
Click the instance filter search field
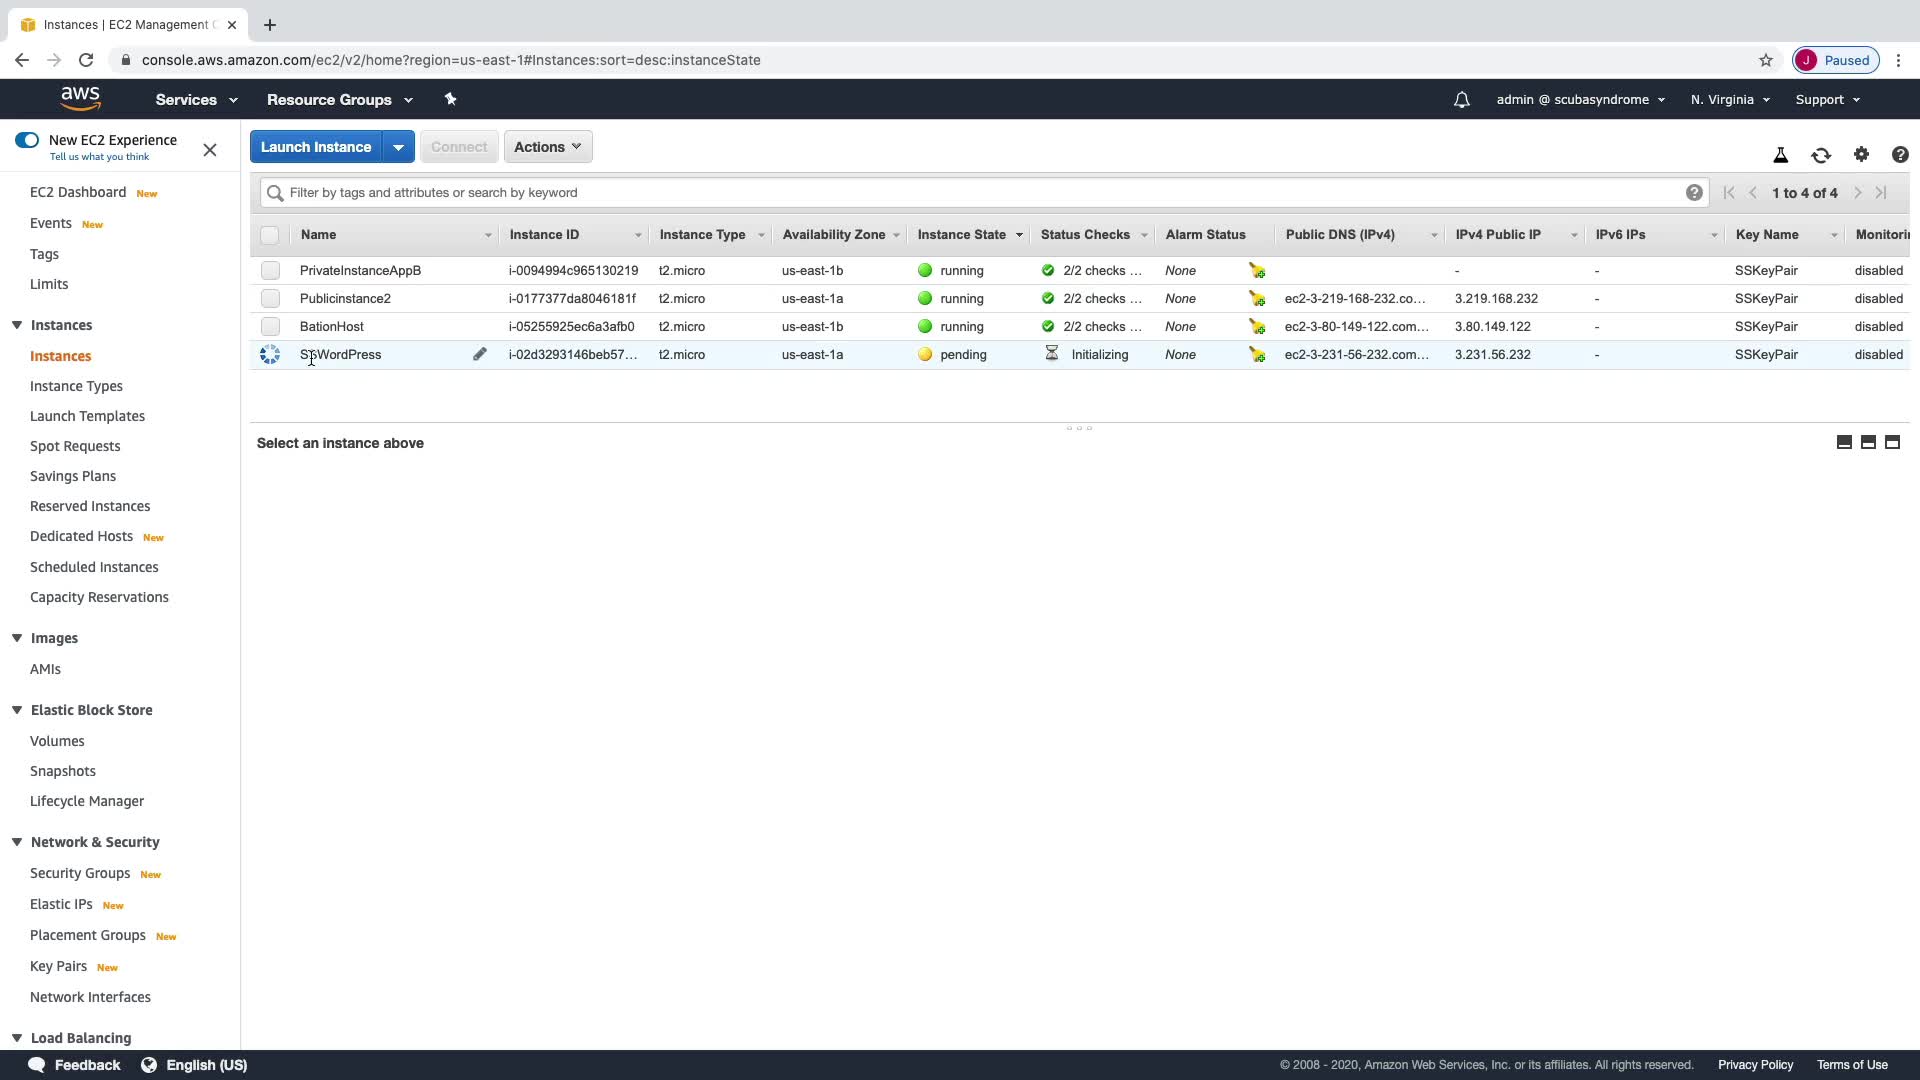(x=980, y=193)
